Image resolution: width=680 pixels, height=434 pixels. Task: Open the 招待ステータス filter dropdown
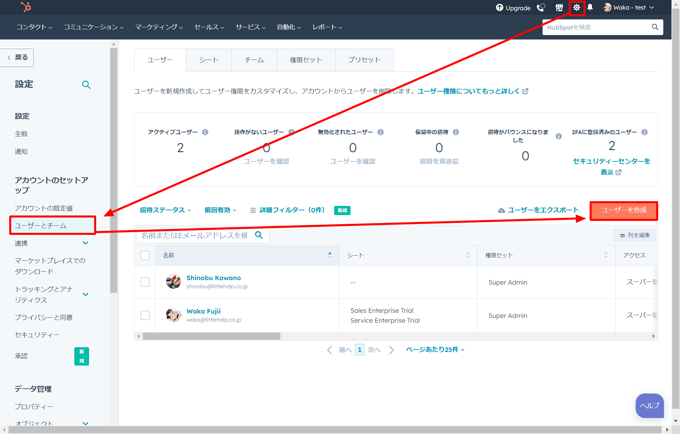[165, 211]
